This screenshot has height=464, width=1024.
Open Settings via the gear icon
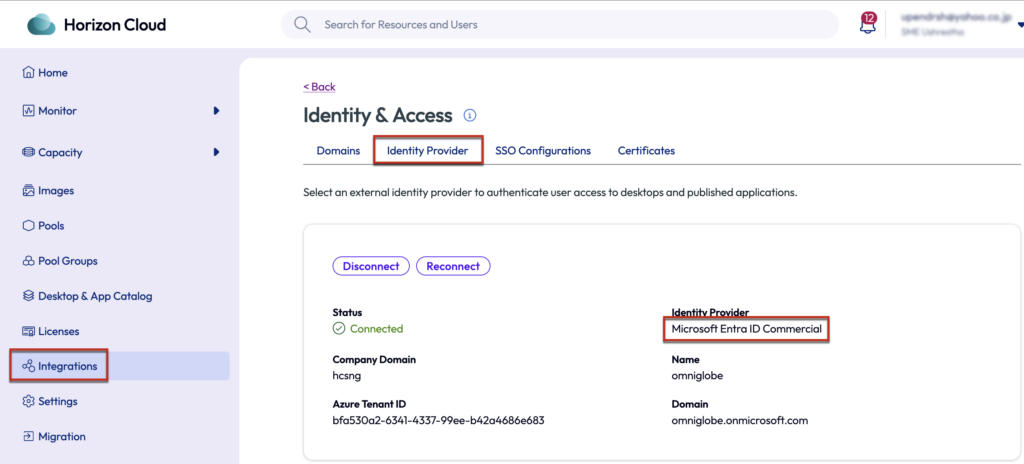tap(28, 401)
